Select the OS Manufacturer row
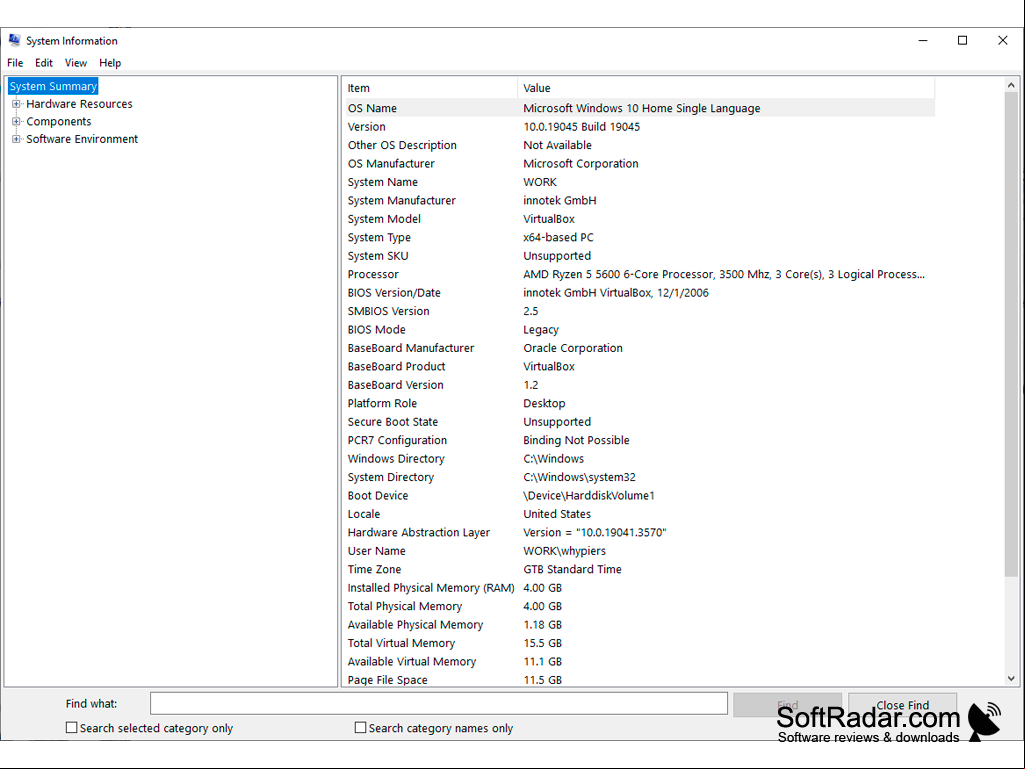The image size is (1025, 769). tap(641, 163)
